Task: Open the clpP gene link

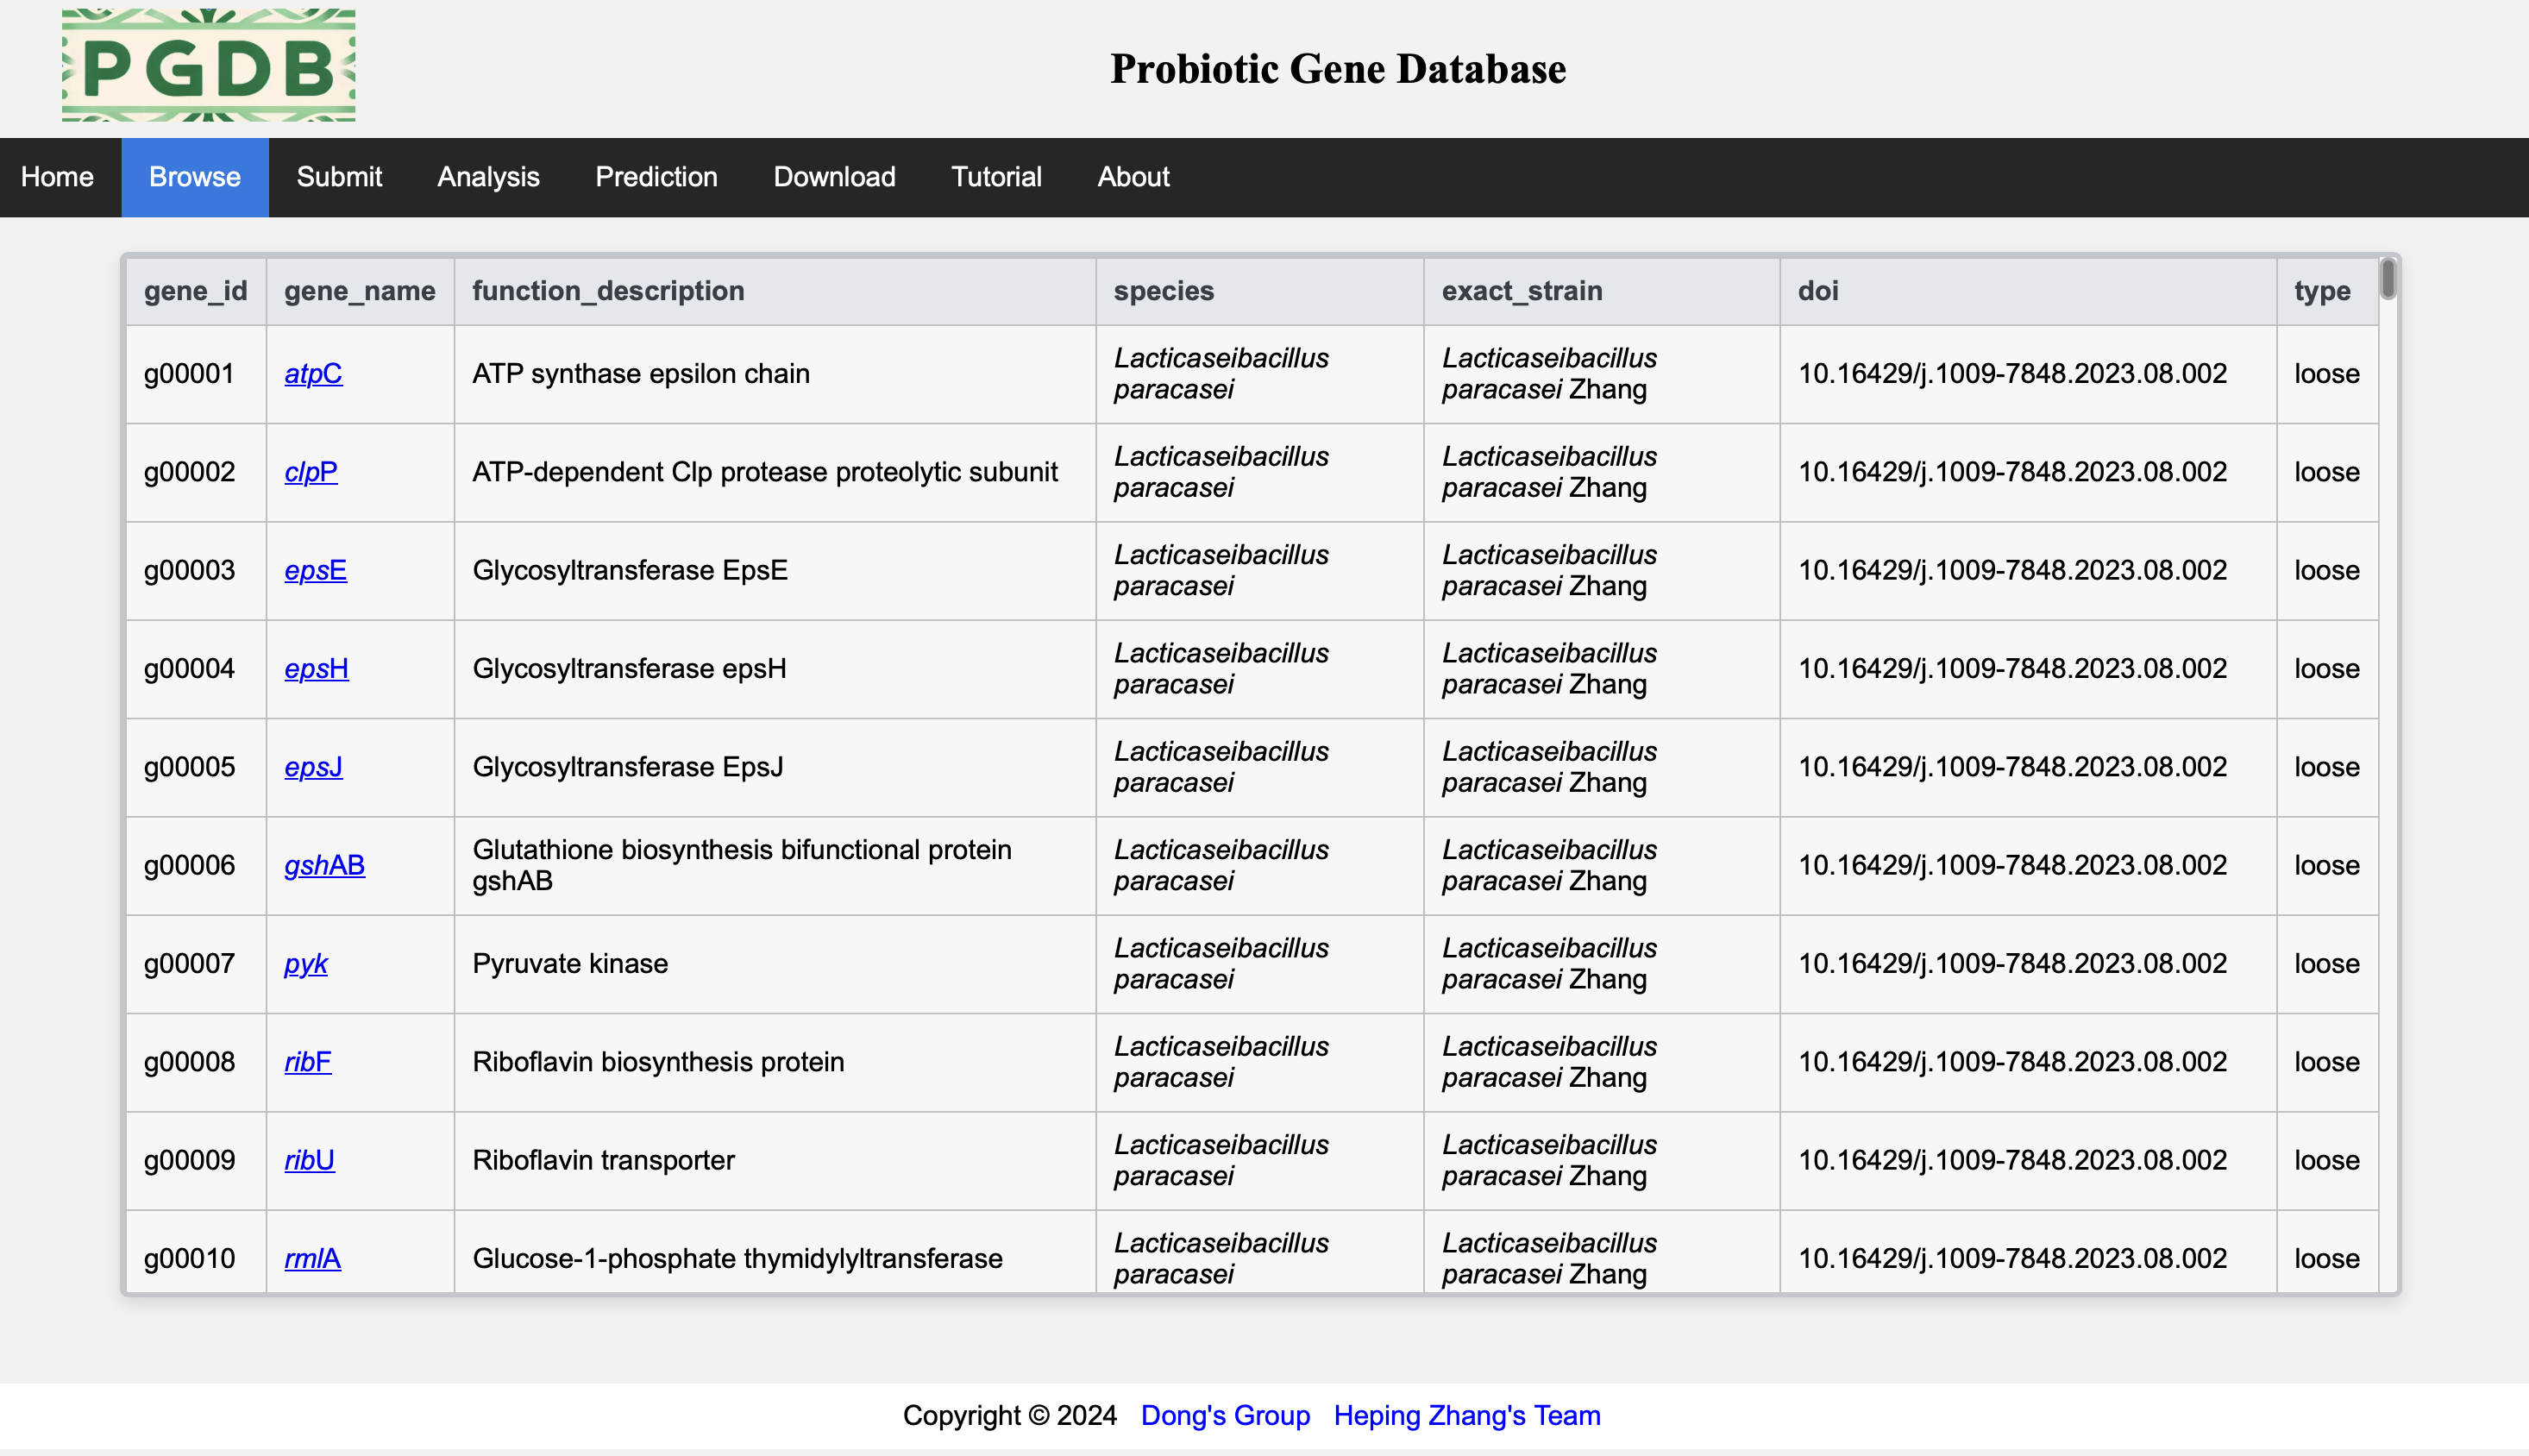Action: tap(311, 472)
